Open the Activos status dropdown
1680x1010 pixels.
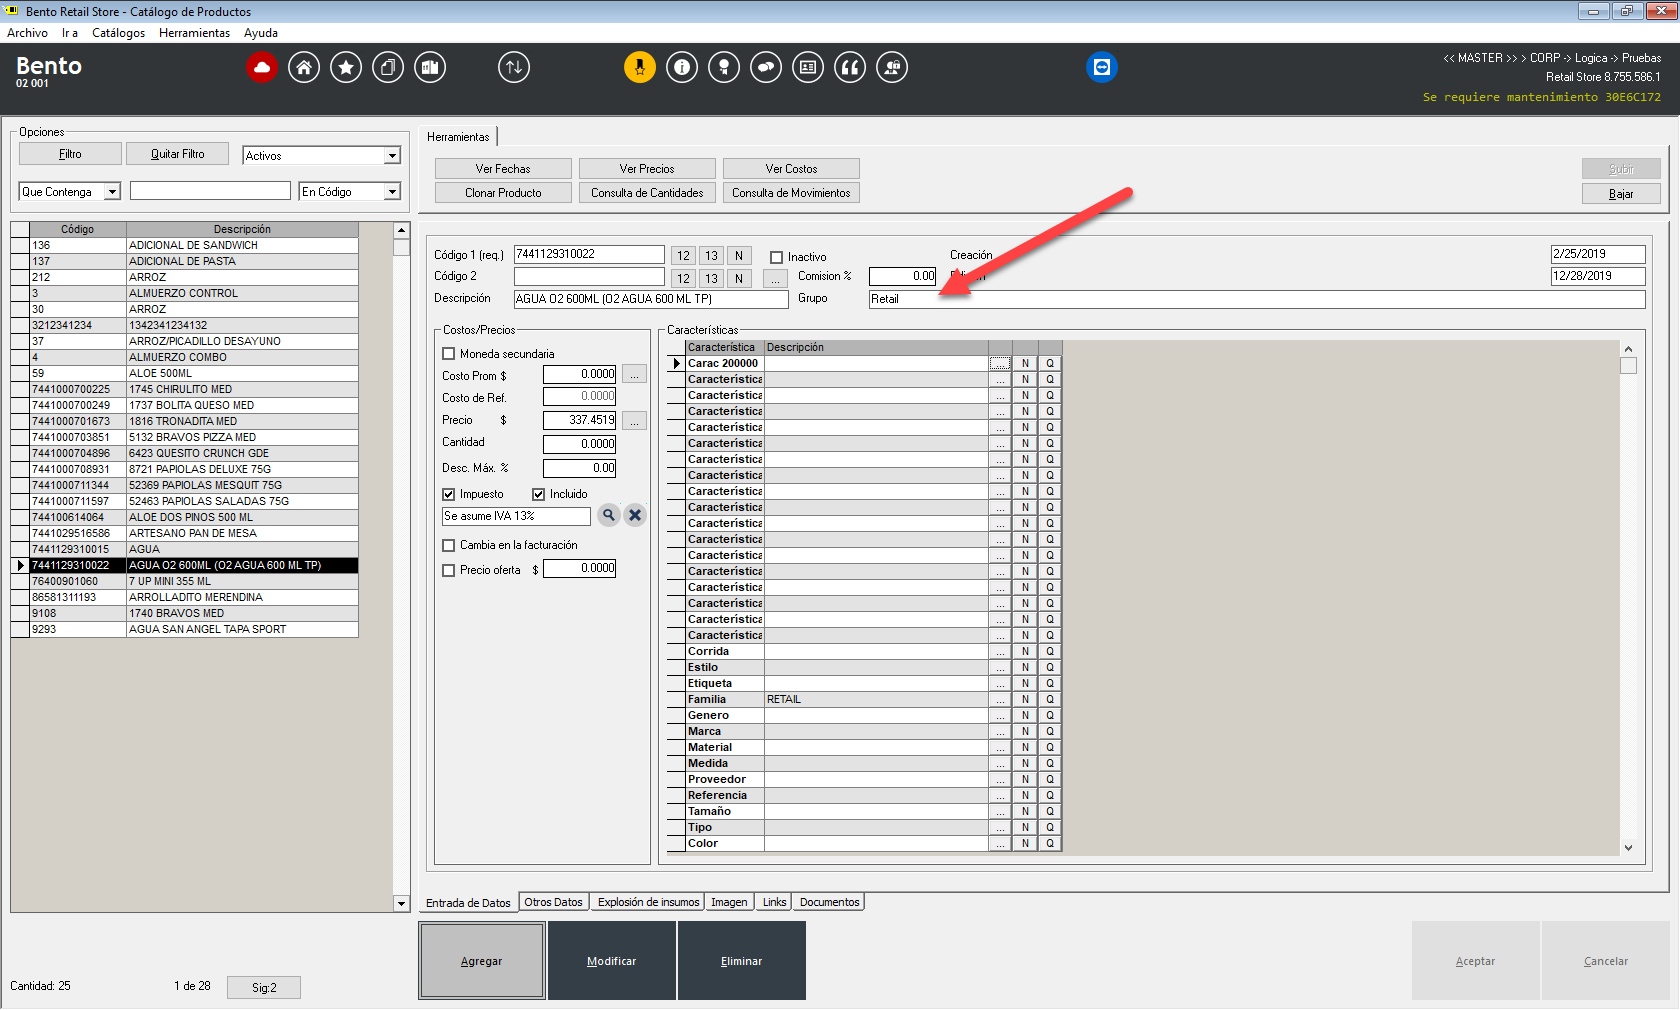pos(393,156)
